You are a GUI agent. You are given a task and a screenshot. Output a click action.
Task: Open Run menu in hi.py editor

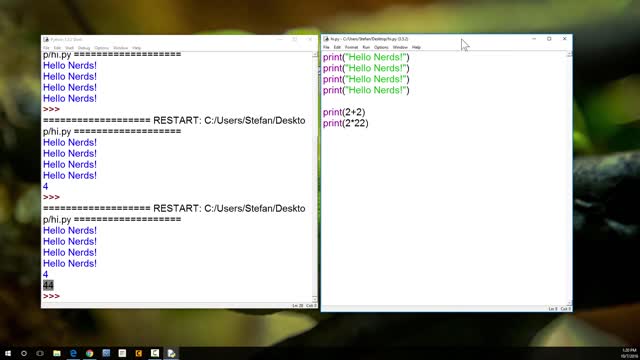[366, 47]
